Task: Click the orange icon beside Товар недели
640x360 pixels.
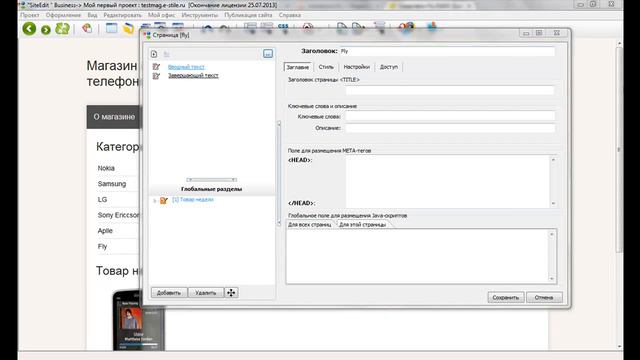Action: click(x=164, y=200)
